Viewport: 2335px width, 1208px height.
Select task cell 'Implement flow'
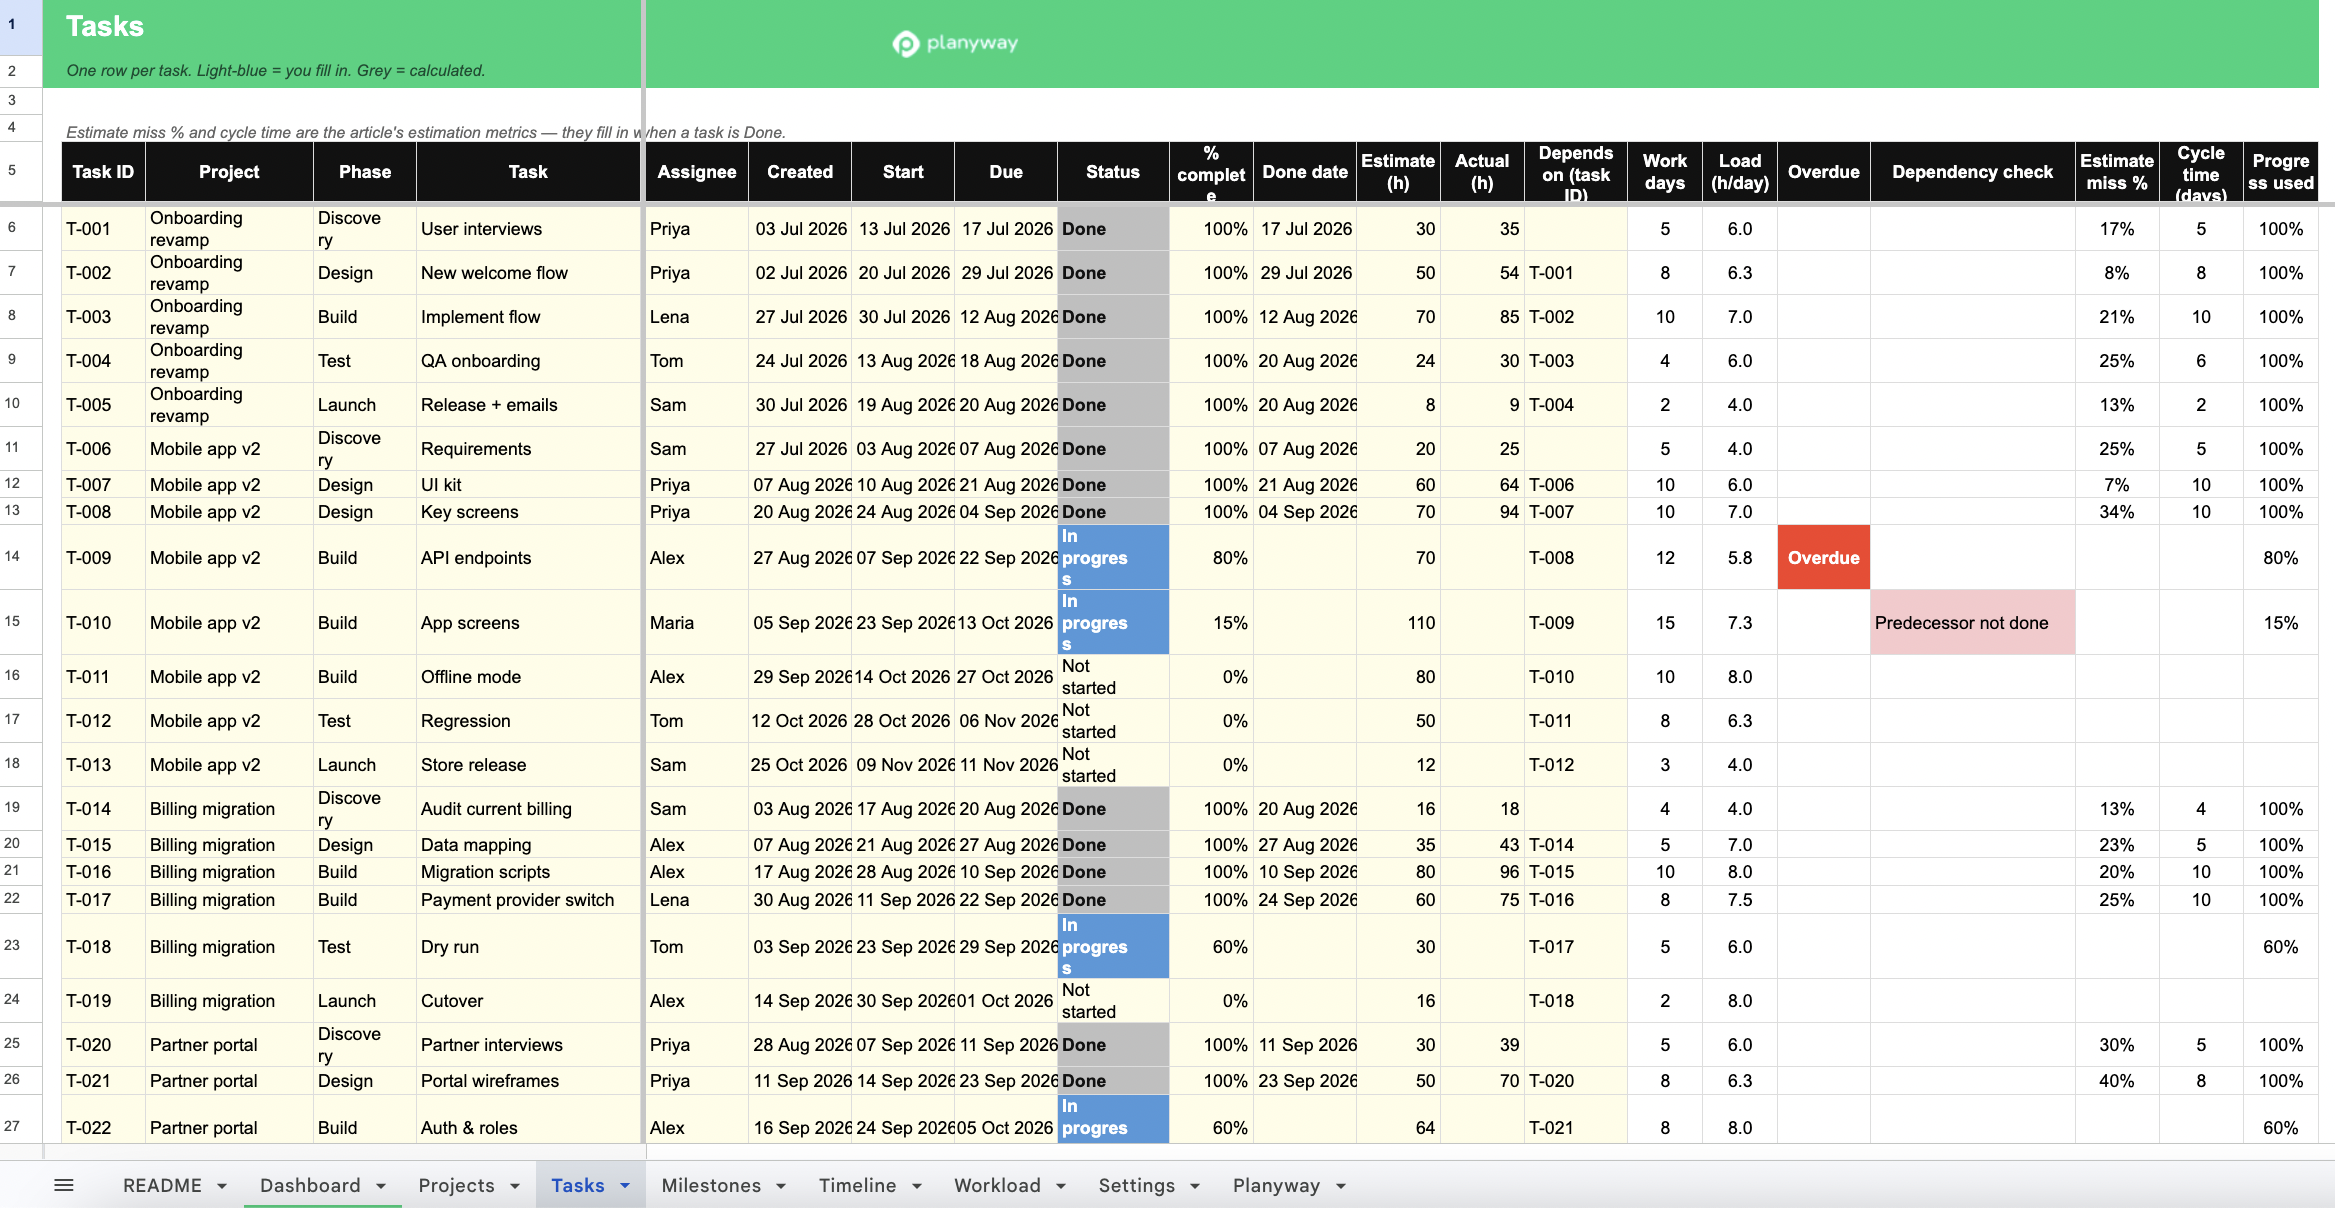[528, 317]
